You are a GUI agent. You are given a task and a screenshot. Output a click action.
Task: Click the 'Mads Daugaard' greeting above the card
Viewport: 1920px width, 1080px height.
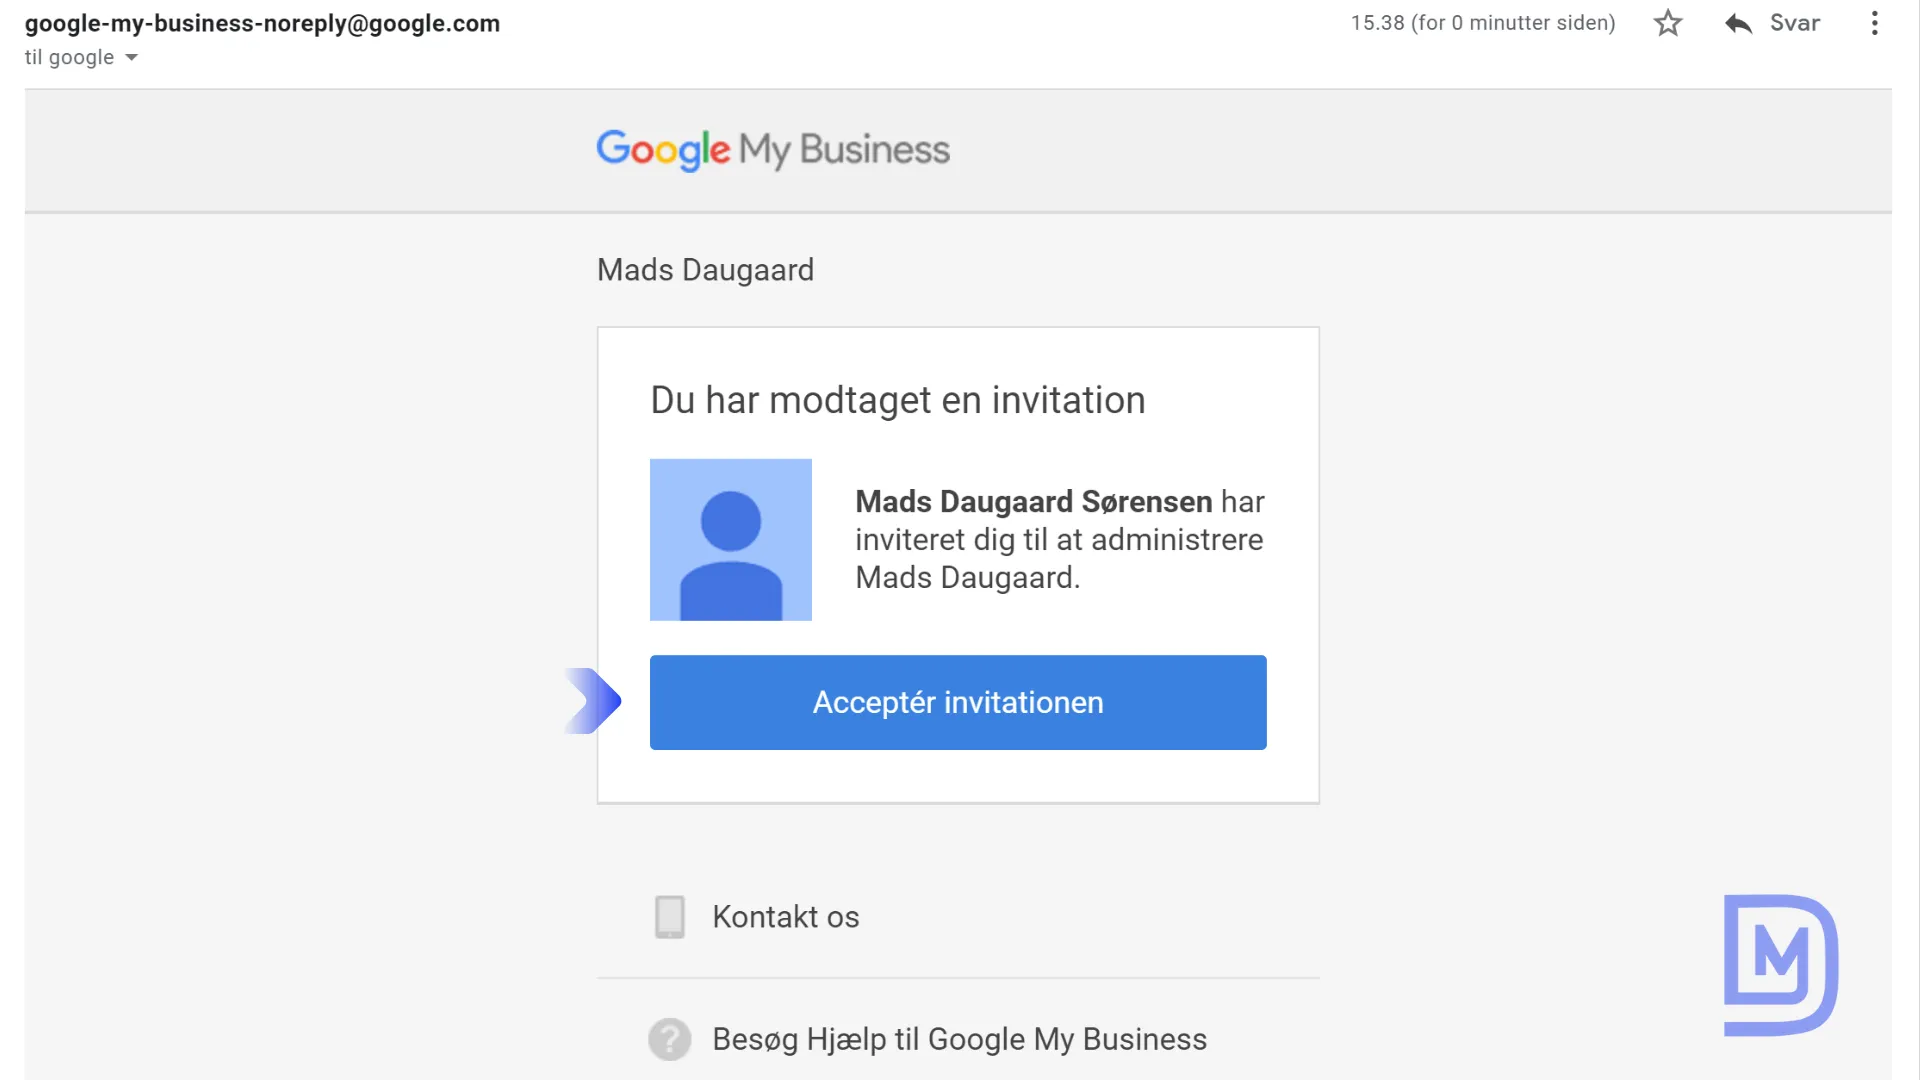point(705,270)
